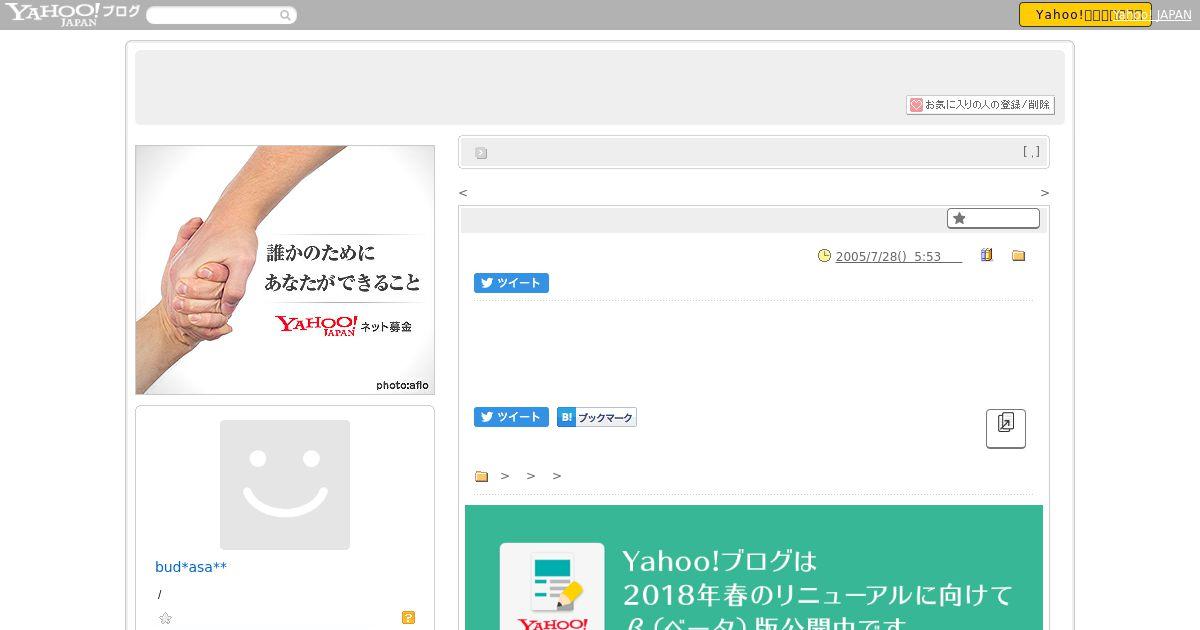The image size is (1200, 630).
Task: Click the star favorite button
Action: tap(993, 218)
